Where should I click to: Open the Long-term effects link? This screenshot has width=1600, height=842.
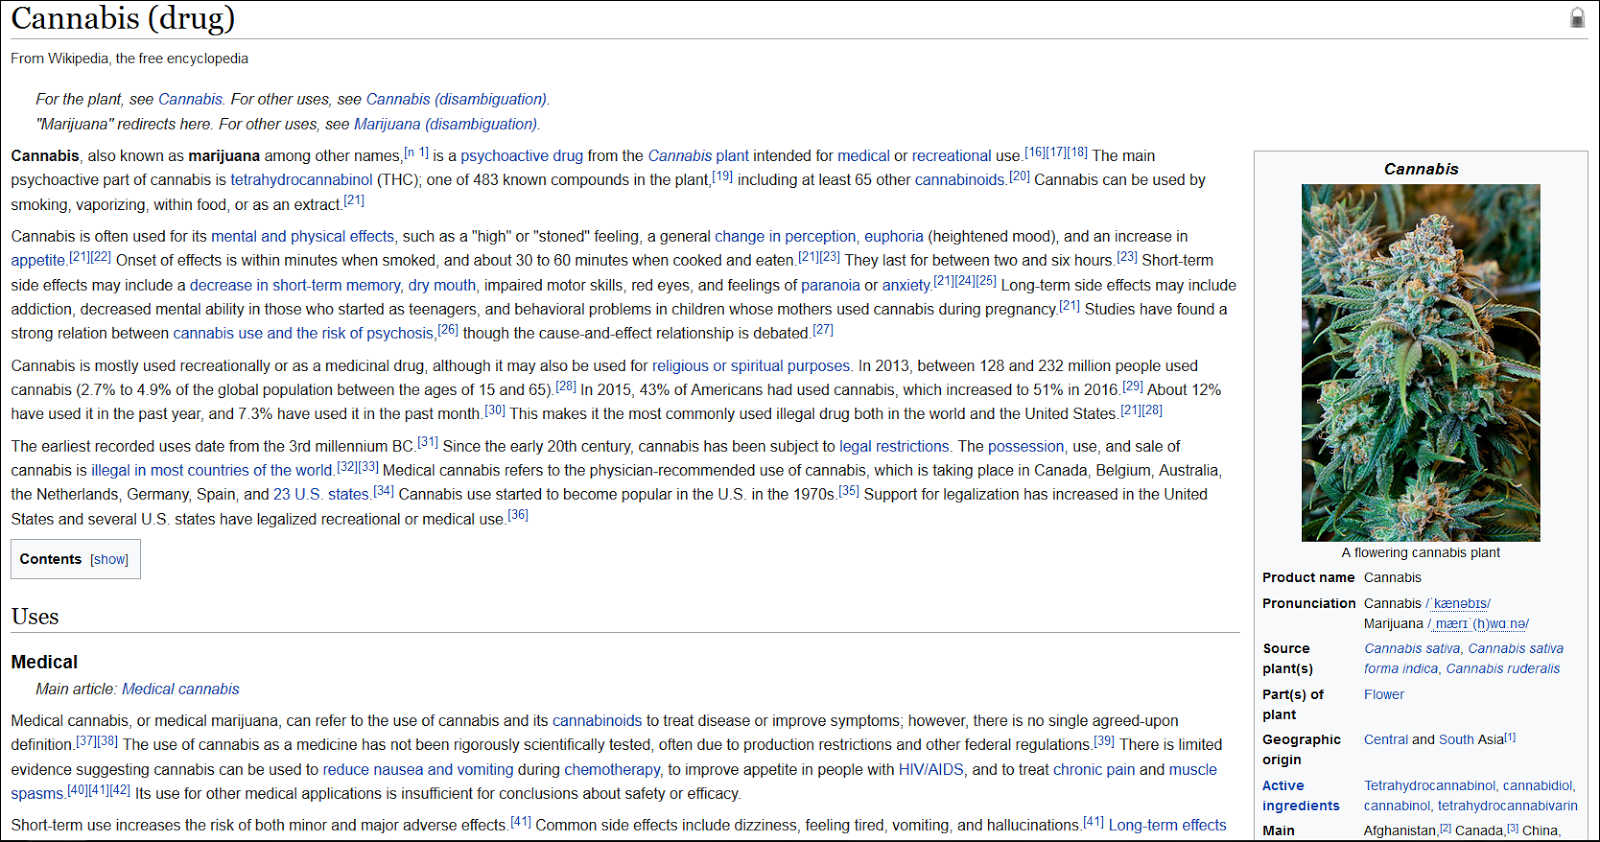click(x=1167, y=826)
